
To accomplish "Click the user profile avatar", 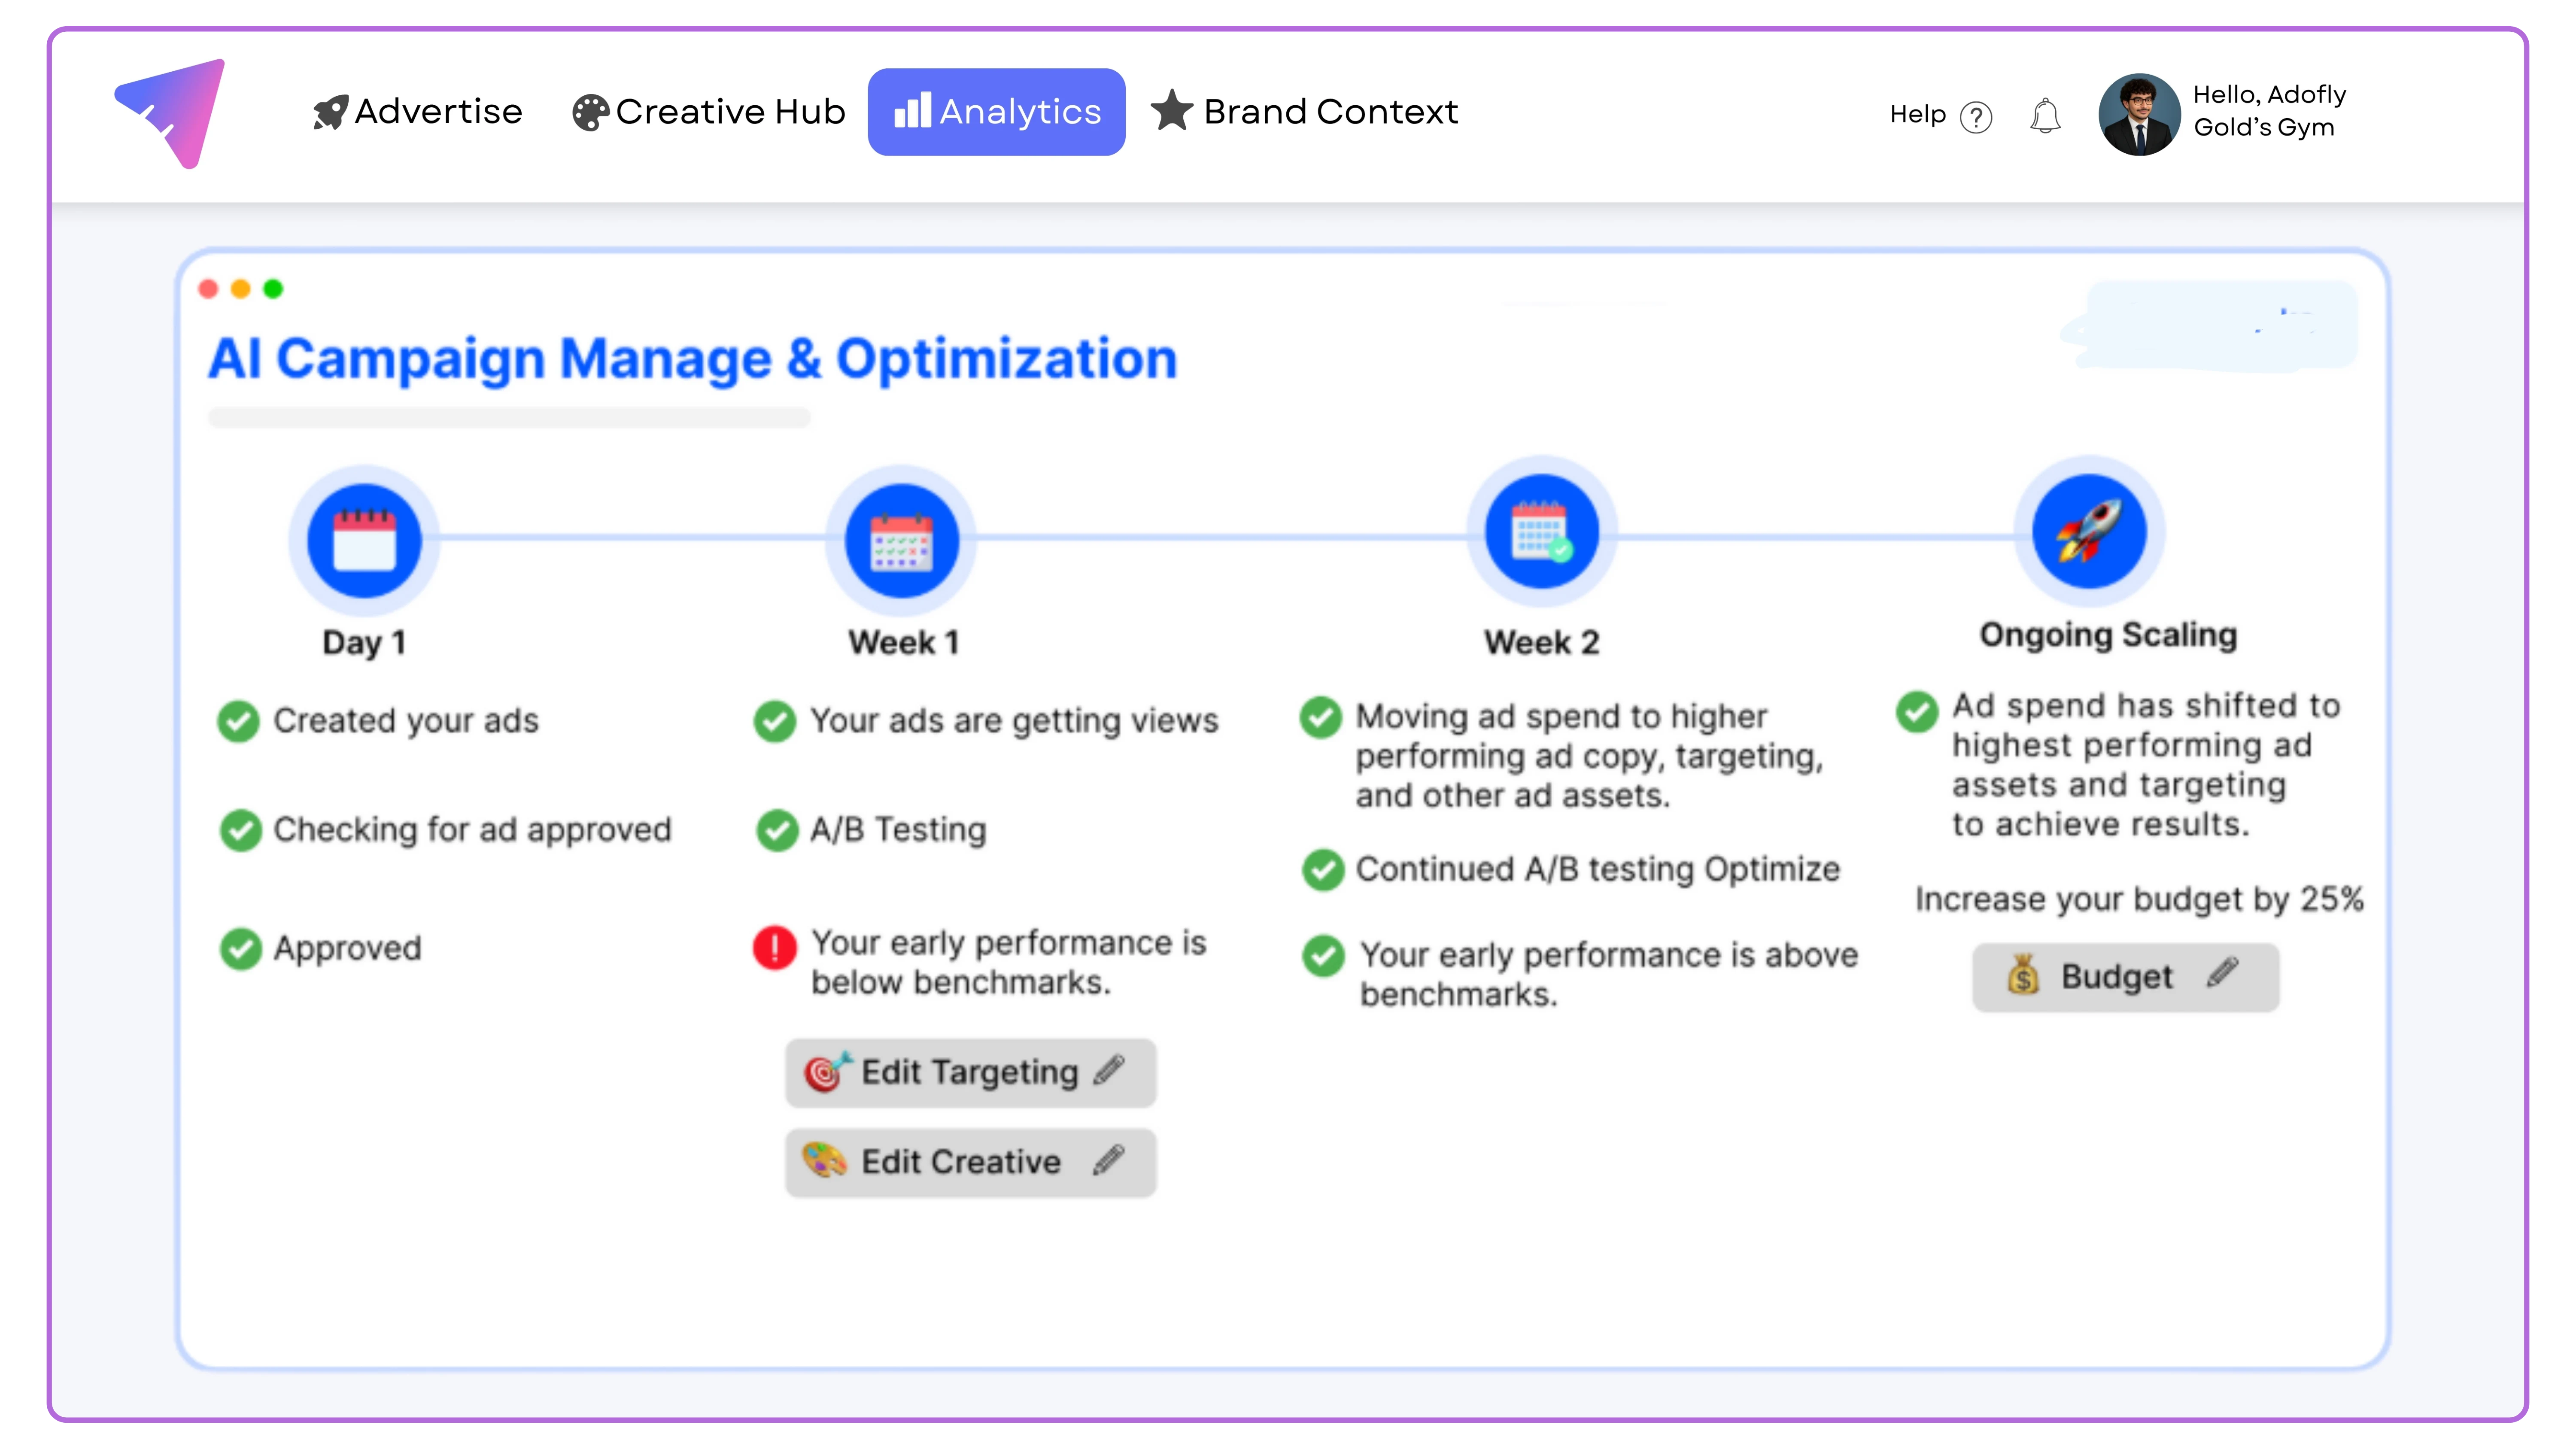I will coord(2139,114).
